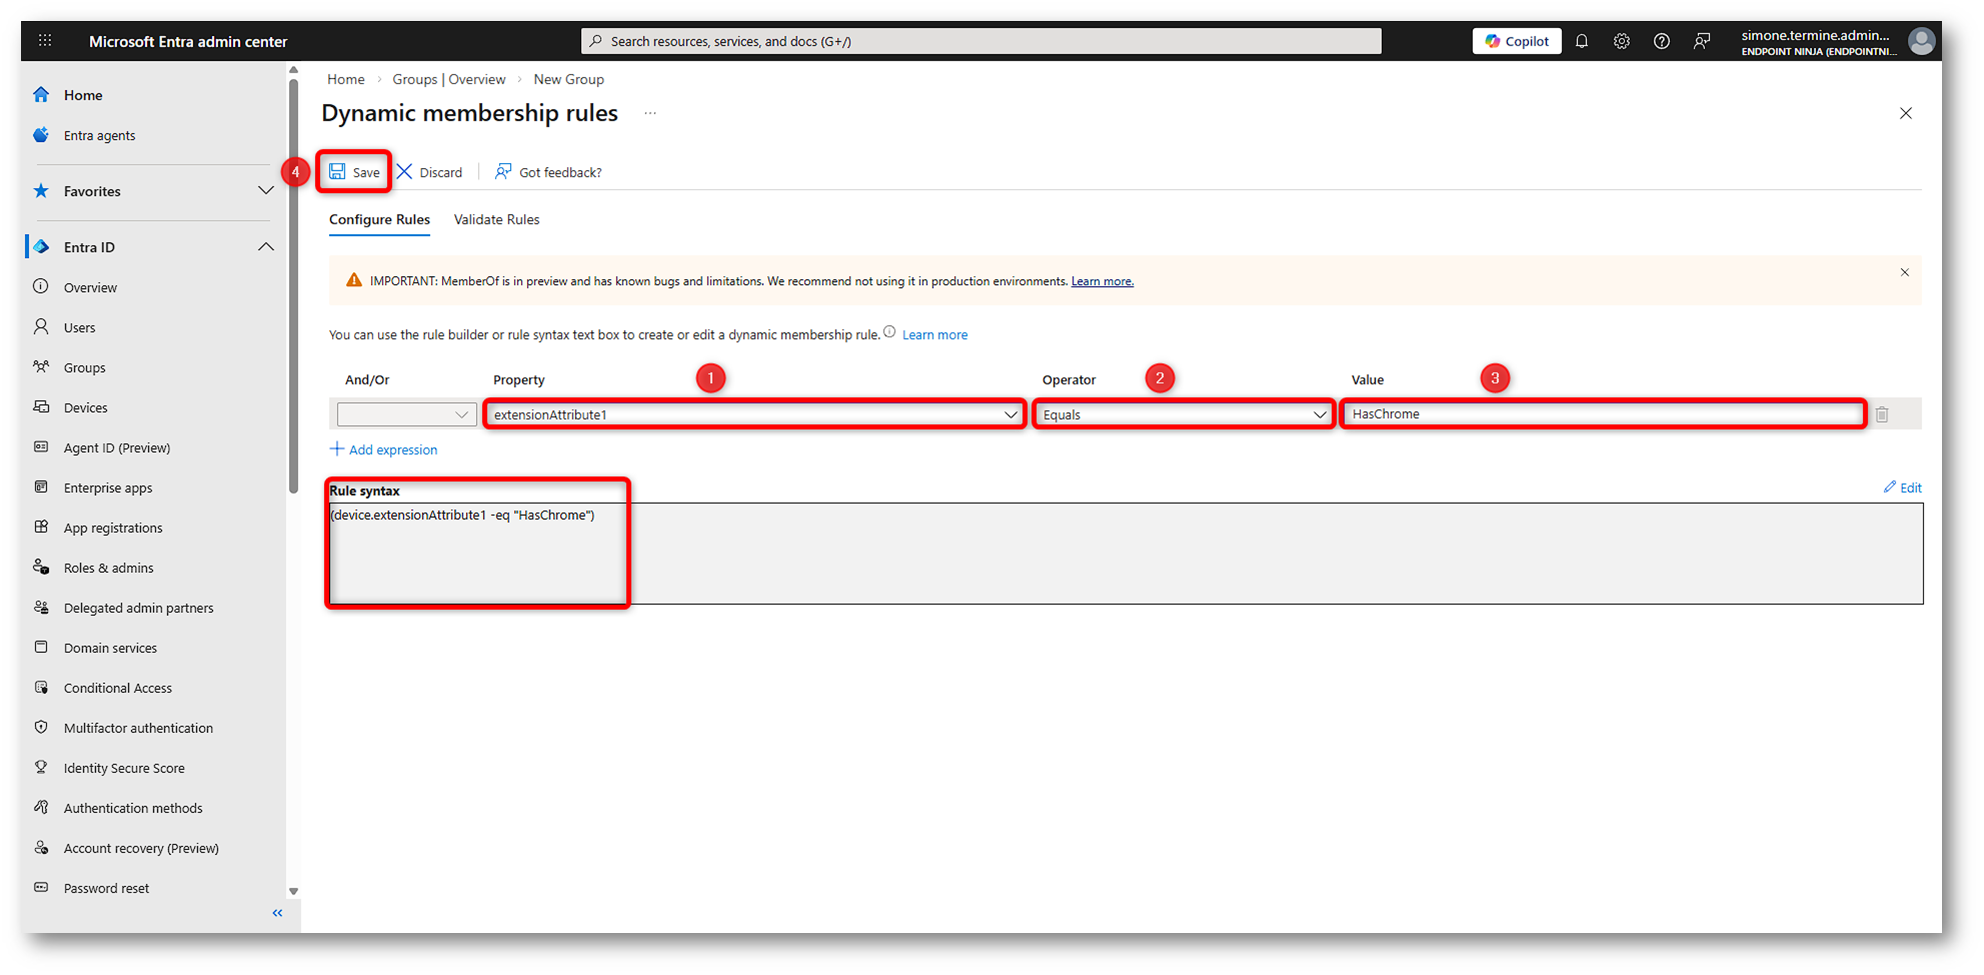The image size is (1984, 975).
Task: Click the Home house icon in sidebar
Action: click(41, 95)
